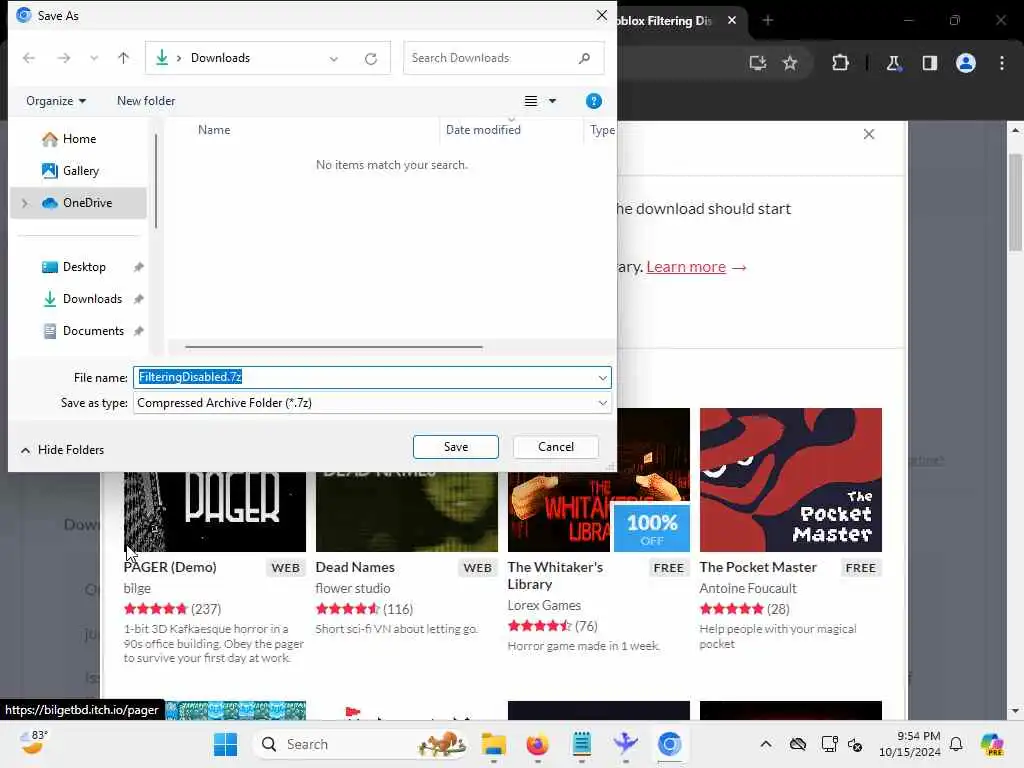Open dialog Help icon
The height and width of the screenshot is (768, 1024).
click(594, 101)
